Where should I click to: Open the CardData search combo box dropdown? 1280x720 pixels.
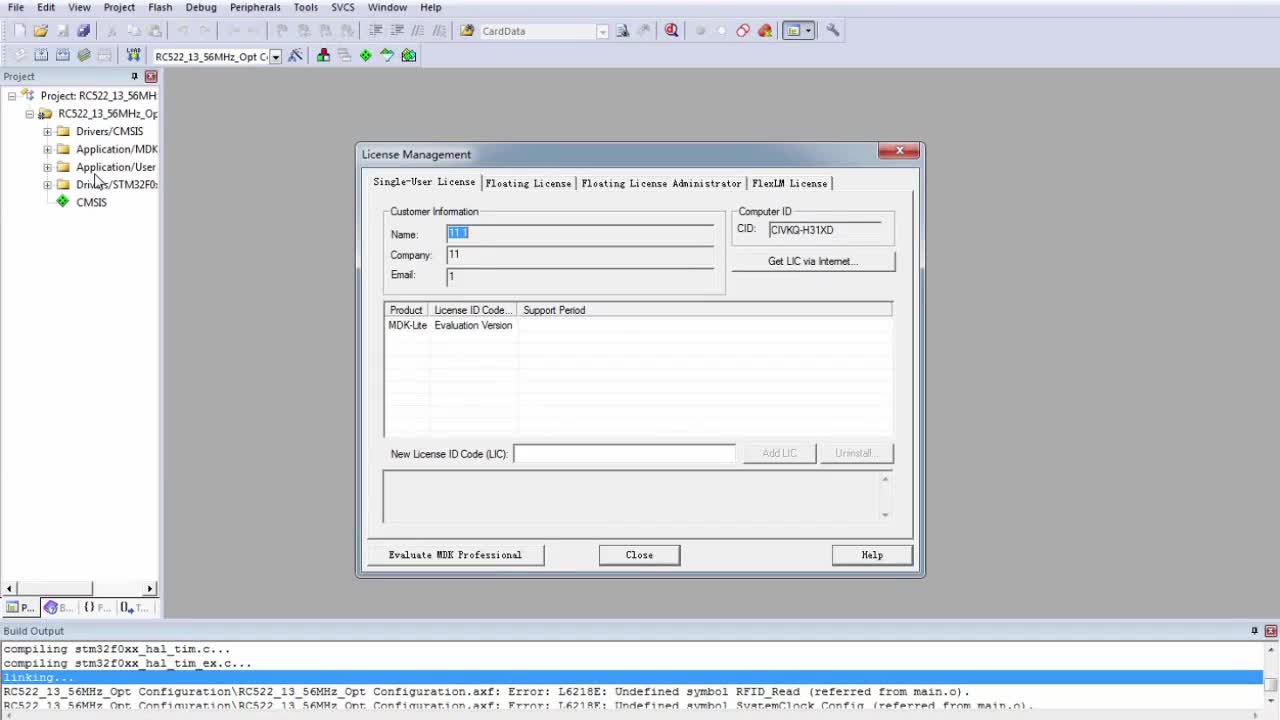click(x=602, y=32)
